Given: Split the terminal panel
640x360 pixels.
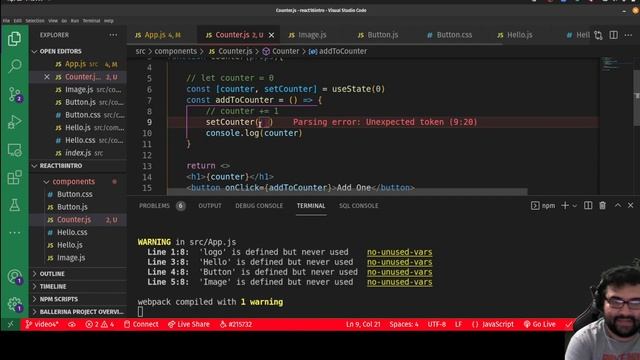Looking at the screenshot, I should 588,206.
